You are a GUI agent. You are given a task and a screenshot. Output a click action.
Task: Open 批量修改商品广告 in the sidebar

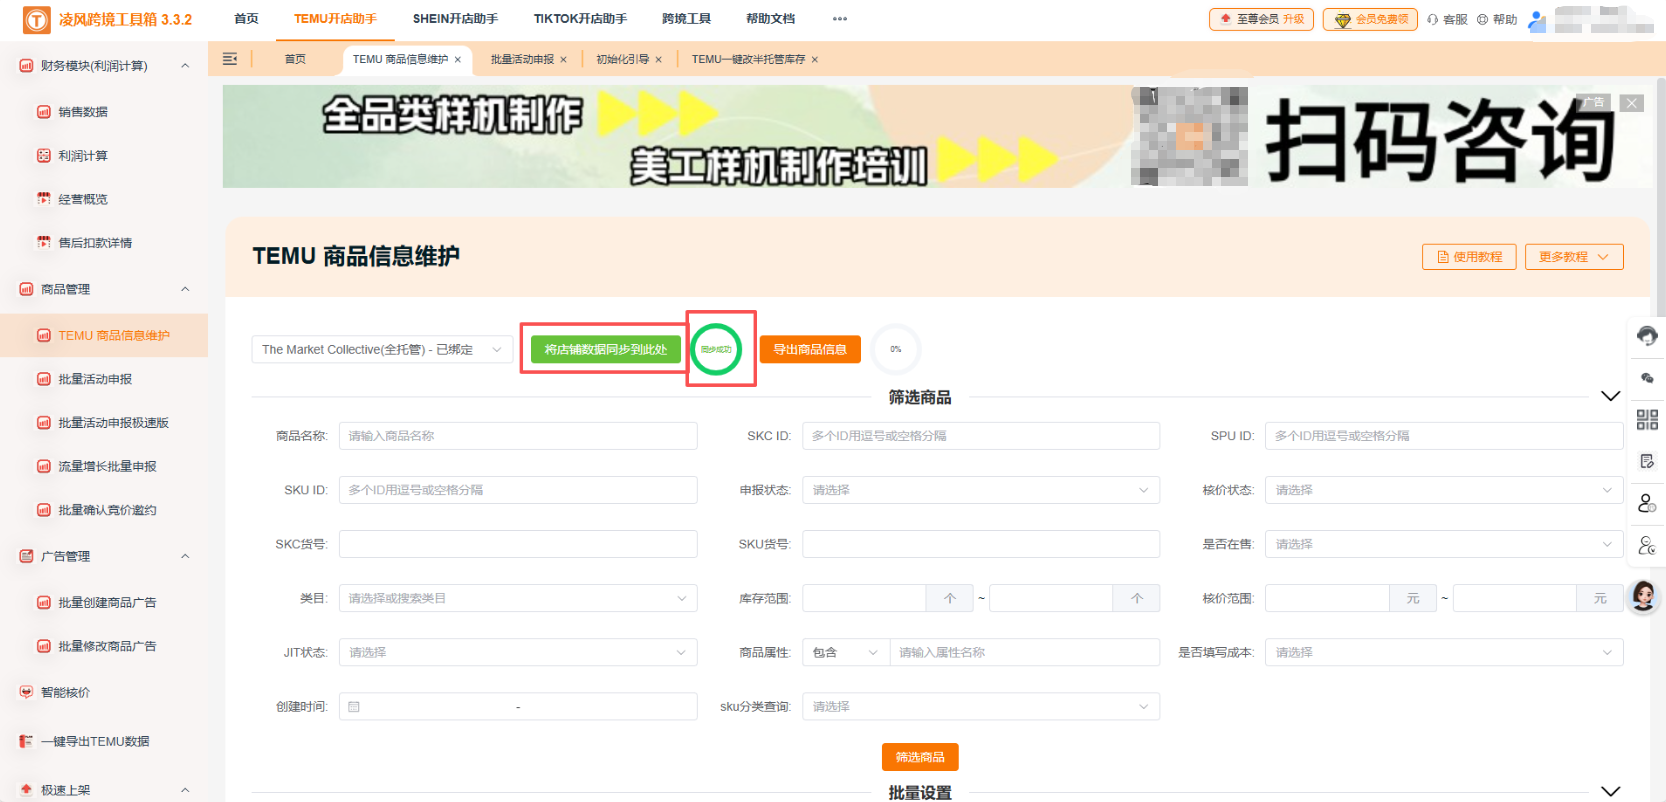coord(107,646)
